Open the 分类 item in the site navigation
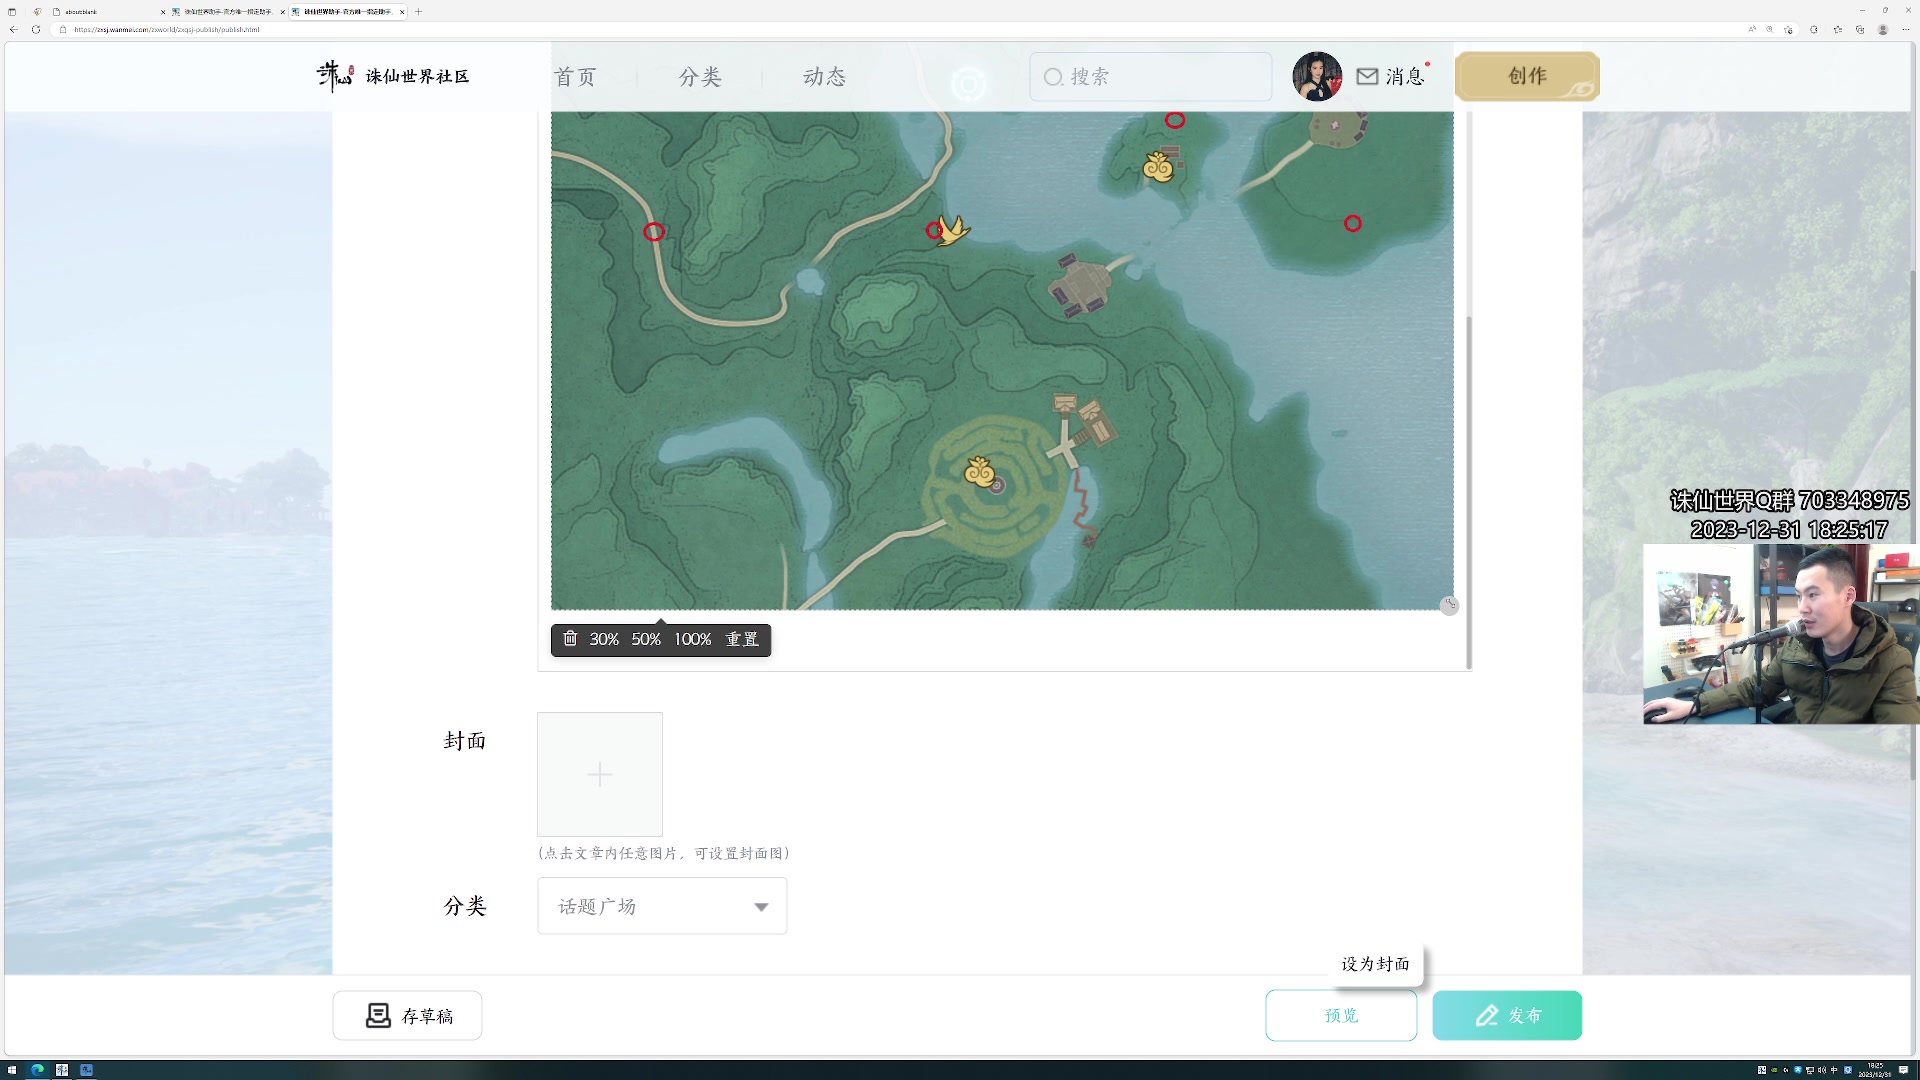1920x1080 pixels. (x=699, y=76)
